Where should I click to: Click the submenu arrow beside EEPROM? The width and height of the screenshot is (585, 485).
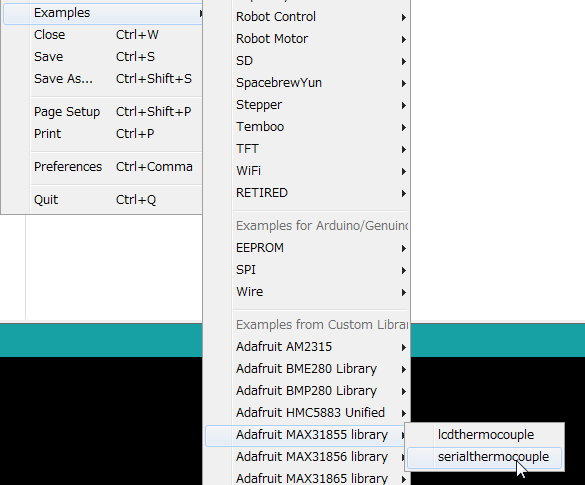pyautogui.click(x=404, y=248)
